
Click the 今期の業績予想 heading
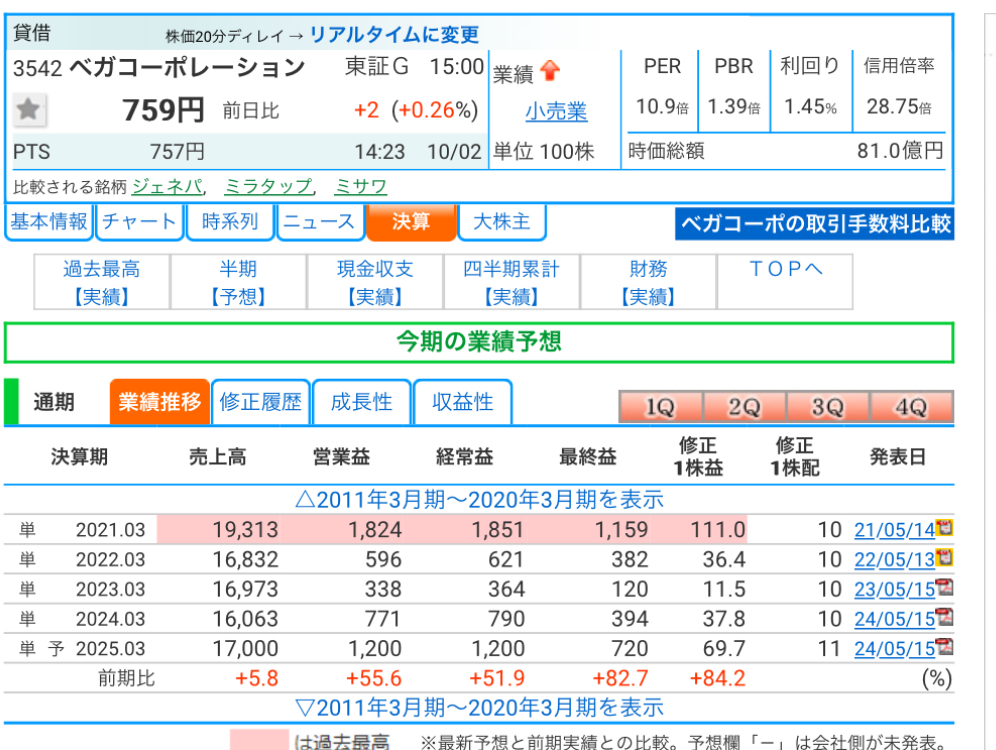click(x=479, y=342)
